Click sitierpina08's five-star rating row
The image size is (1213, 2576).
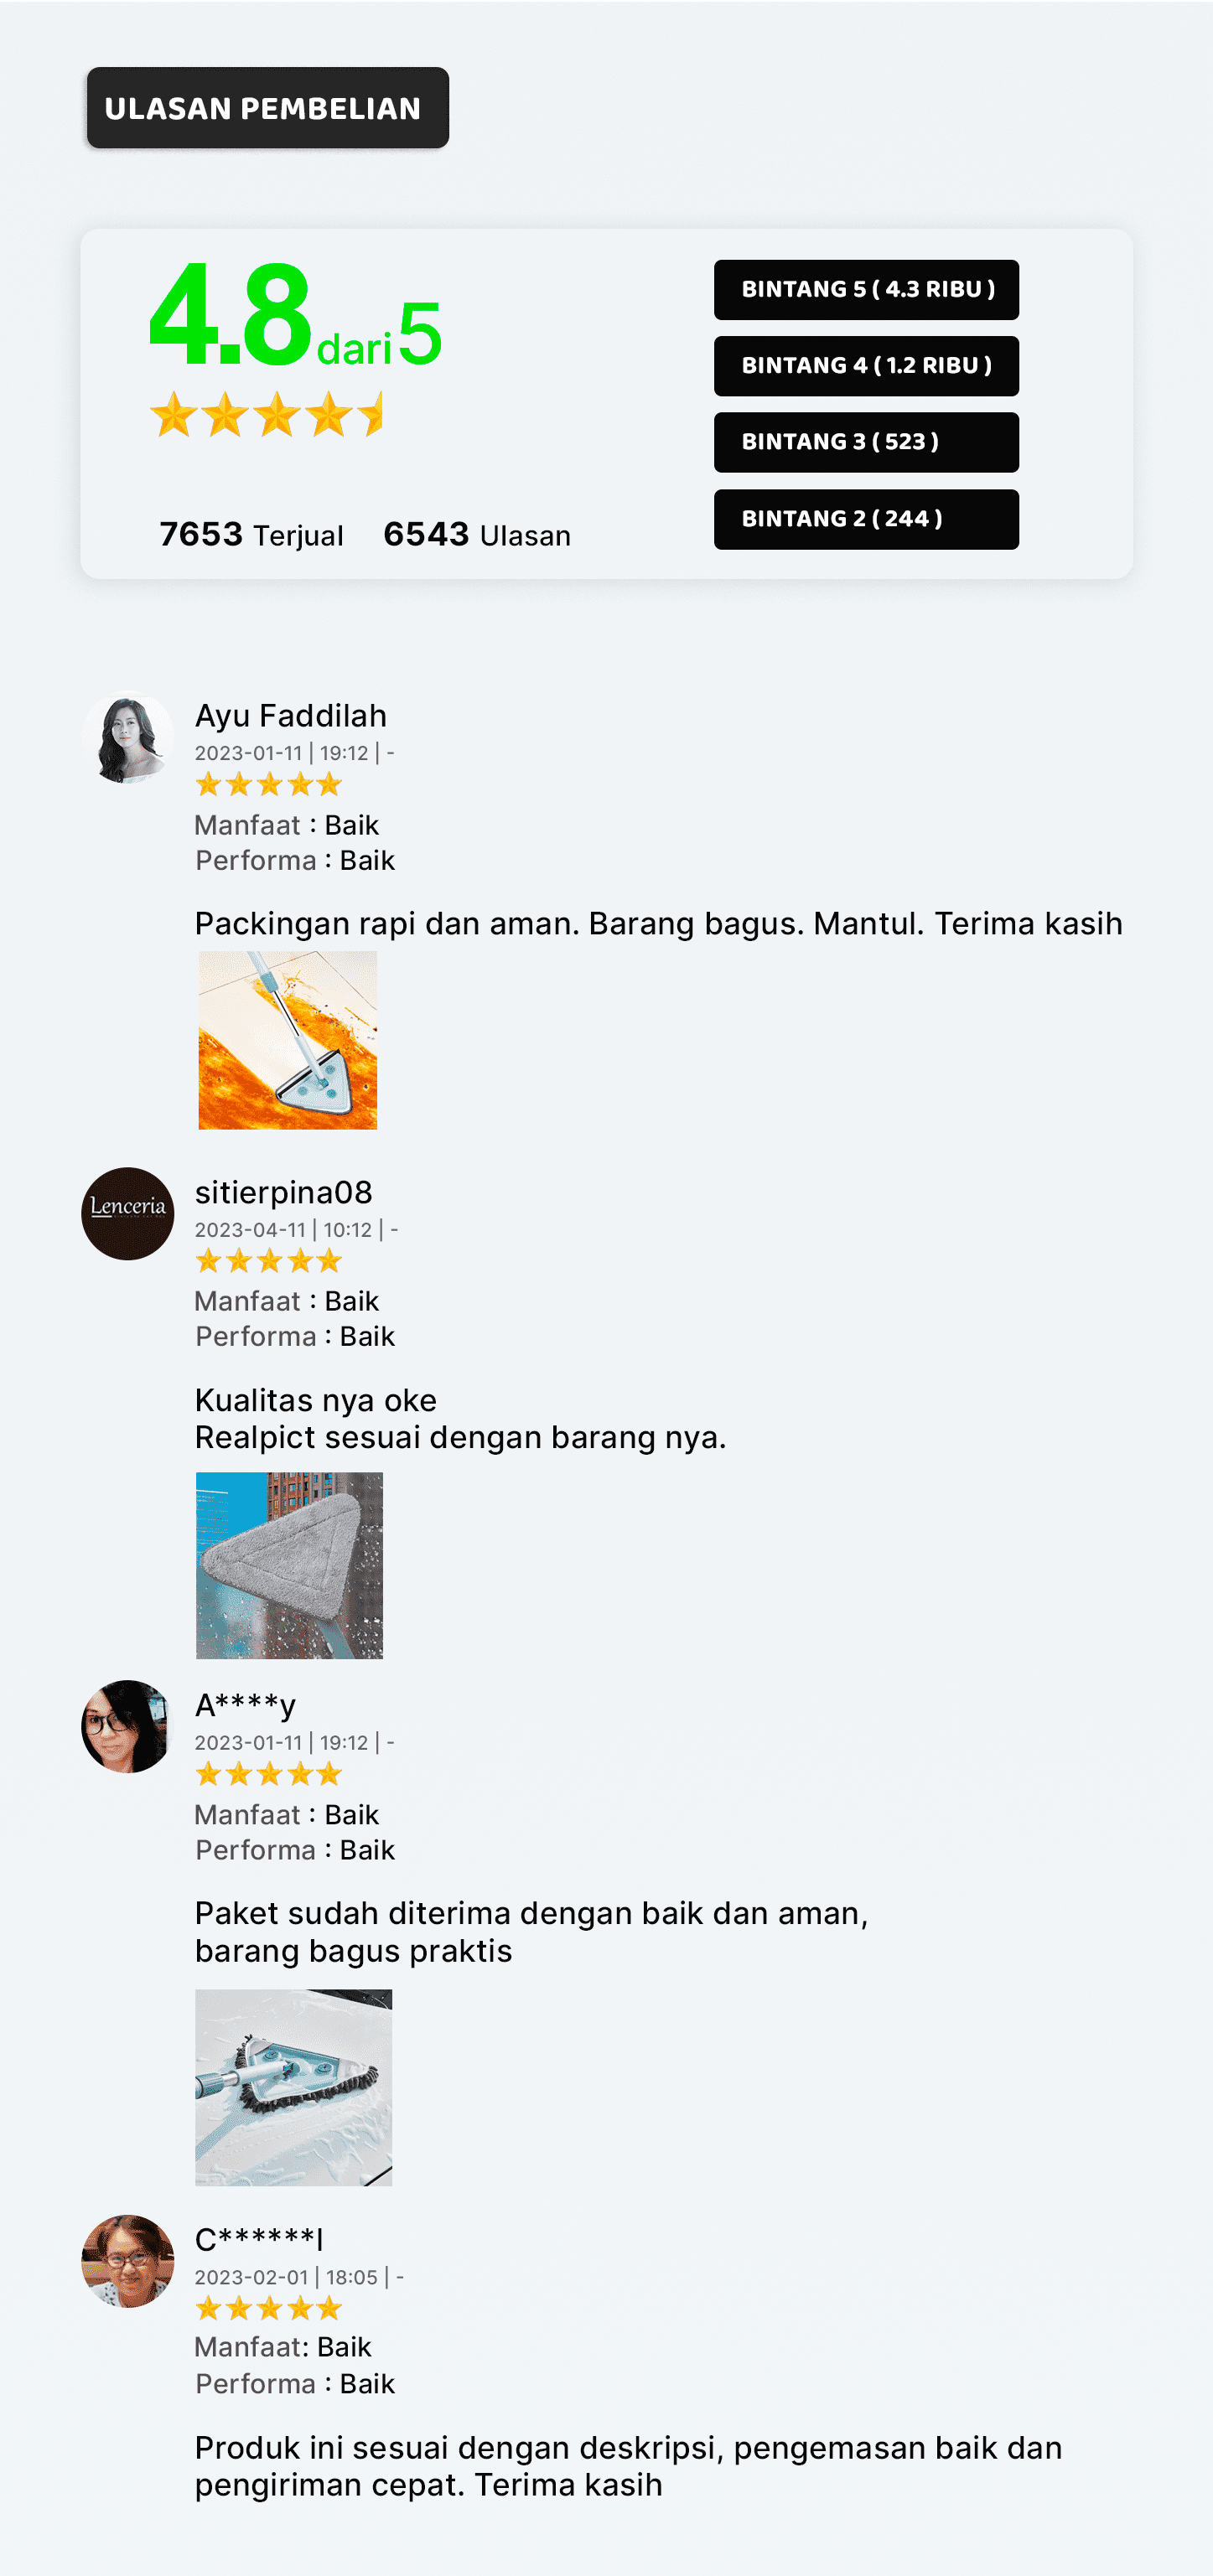click(269, 1261)
